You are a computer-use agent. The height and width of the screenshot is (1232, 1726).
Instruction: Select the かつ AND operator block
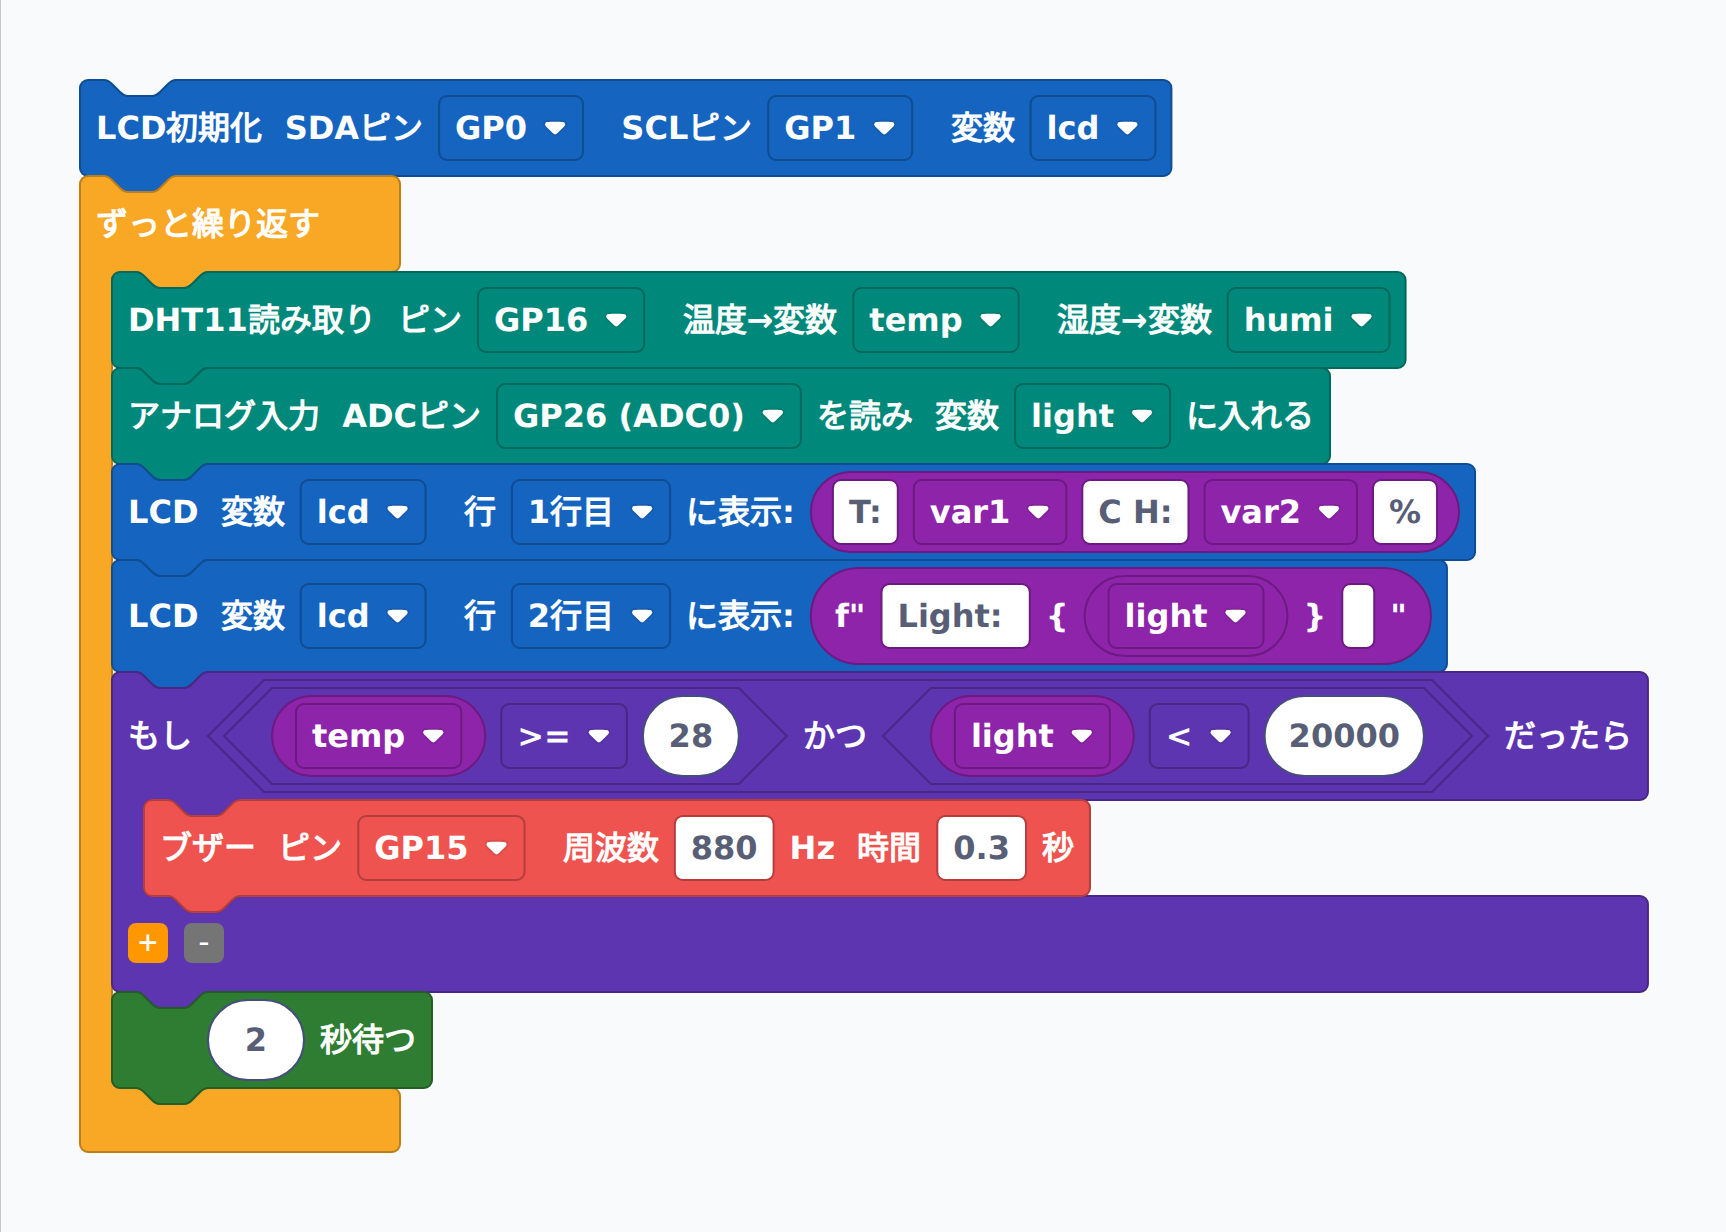click(x=835, y=736)
